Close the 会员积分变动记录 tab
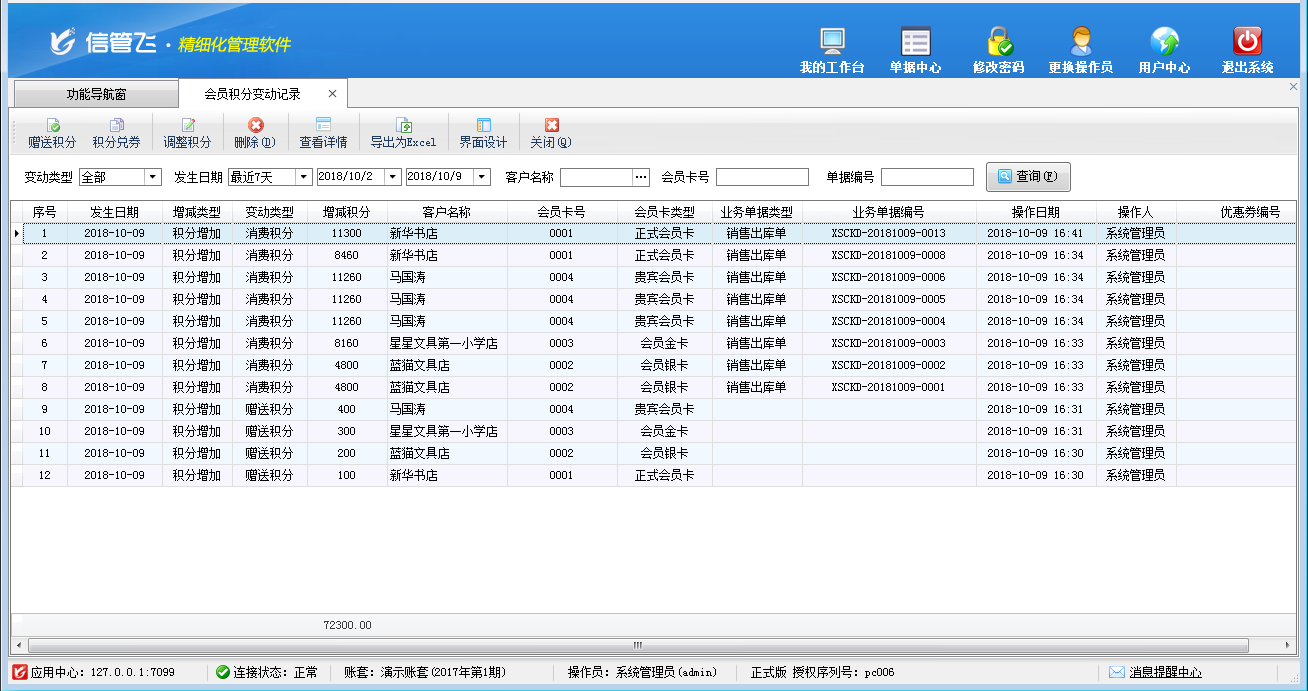Image resolution: width=1308 pixels, height=691 pixels. point(333,94)
